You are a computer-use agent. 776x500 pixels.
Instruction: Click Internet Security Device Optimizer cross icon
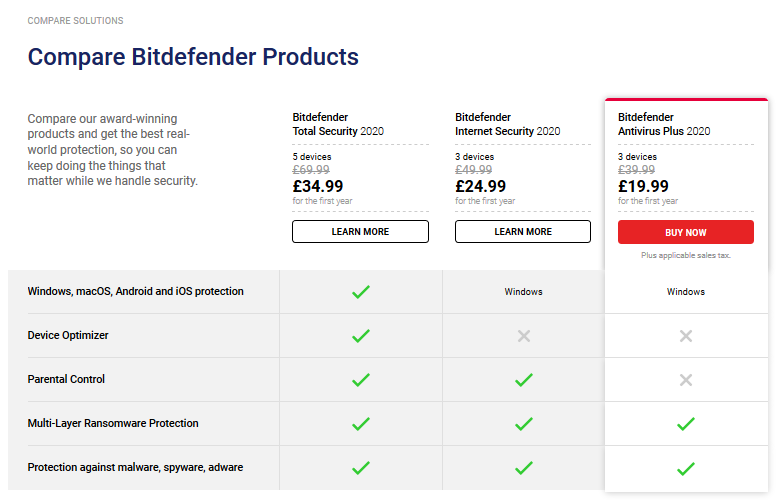pyautogui.click(x=523, y=336)
